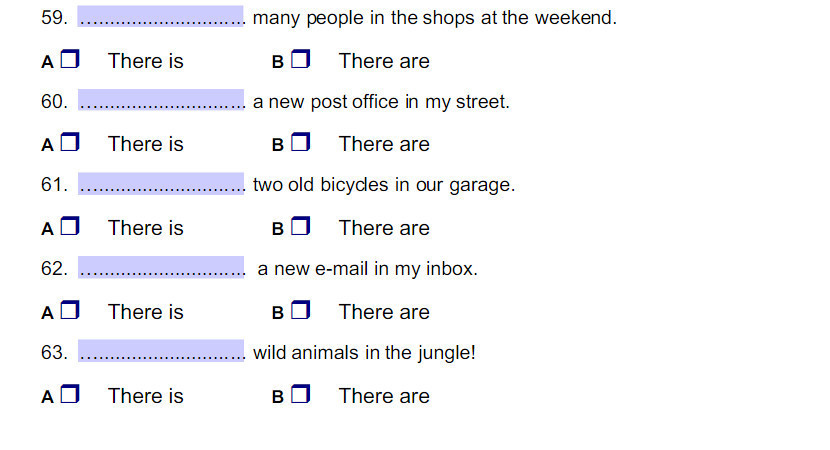
Task: Click 'There is' label under e-mail question
Action: tap(146, 312)
